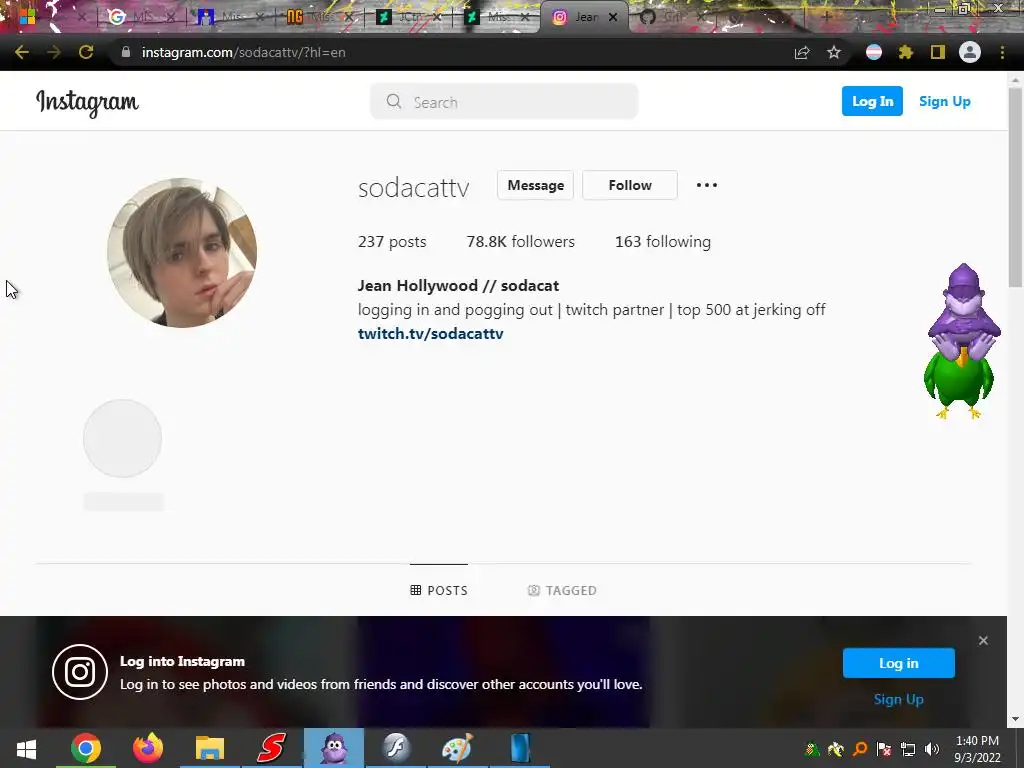Switch to the TAGGED tab
Viewport: 1024px width, 768px height.
562,590
